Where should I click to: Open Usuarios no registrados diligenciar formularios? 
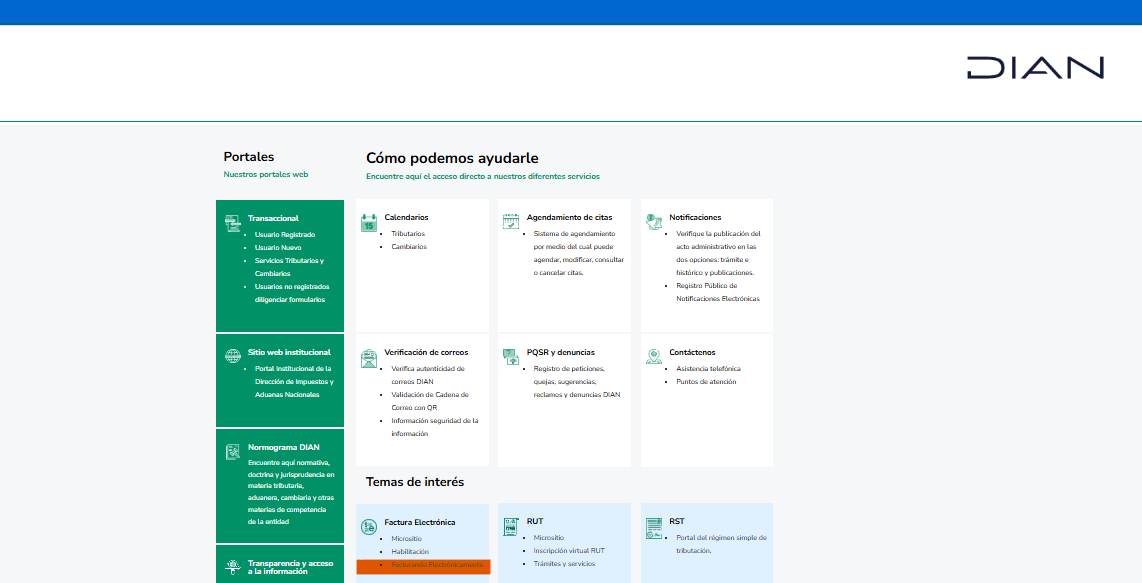[x=292, y=293]
